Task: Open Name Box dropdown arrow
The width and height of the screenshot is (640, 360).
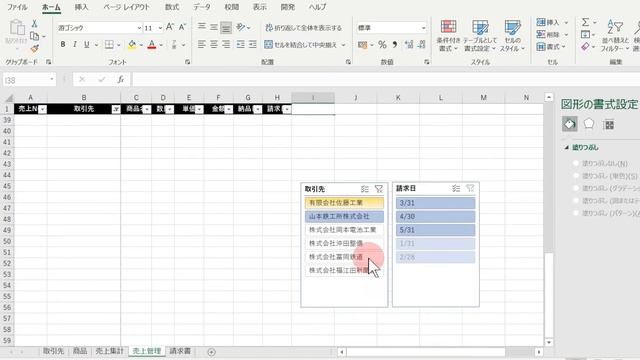Action: [52, 79]
